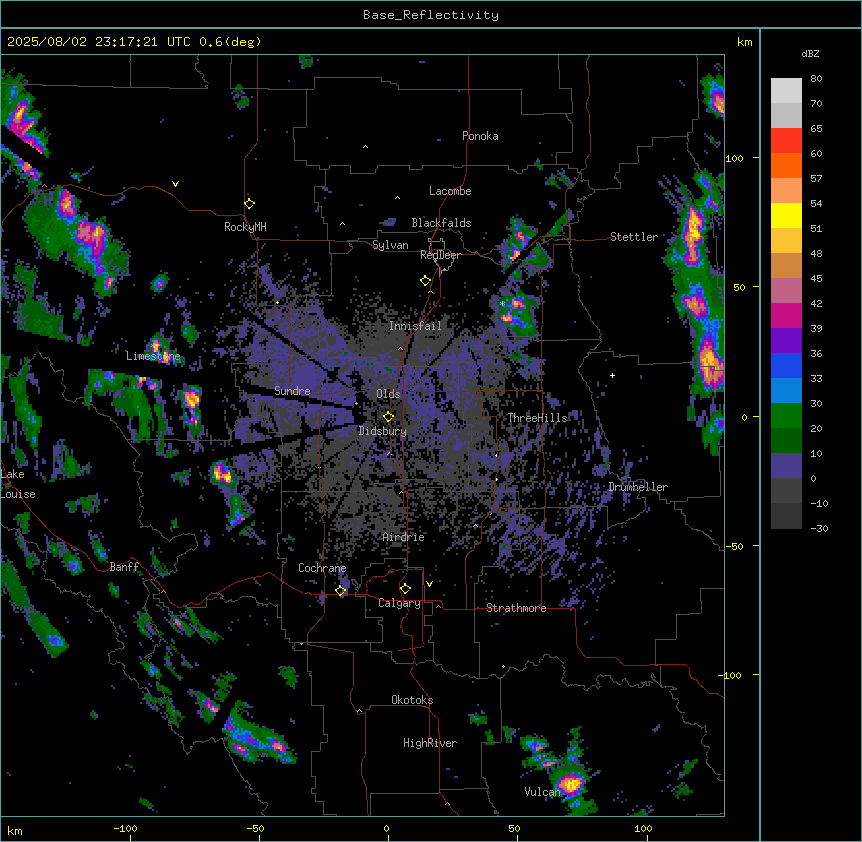Click the ThreeHills town label
This screenshot has height=842, width=862.
537,418
